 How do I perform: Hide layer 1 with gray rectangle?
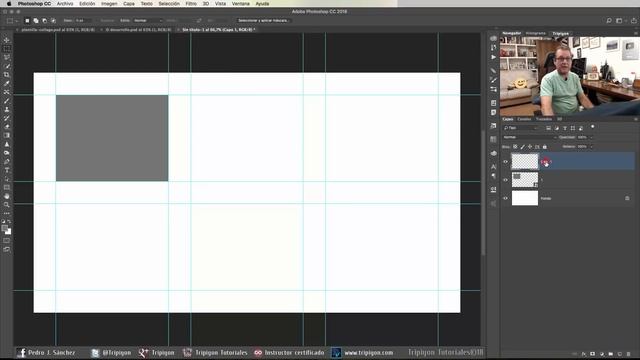click(505, 180)
